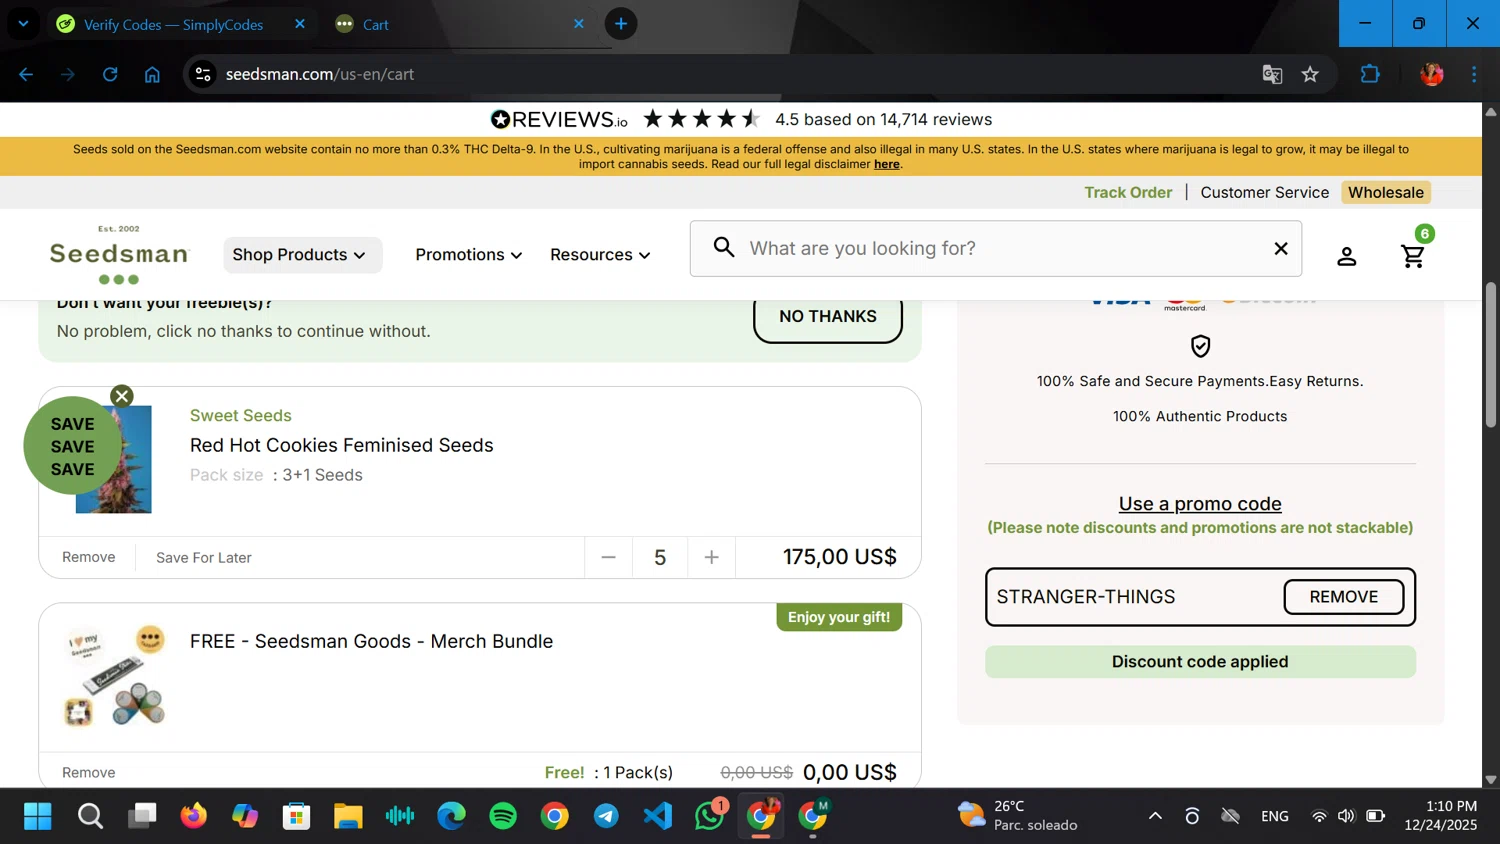Open Merch Bundle product thumbnail
The image size is (1500, 844).
[114, 677]
